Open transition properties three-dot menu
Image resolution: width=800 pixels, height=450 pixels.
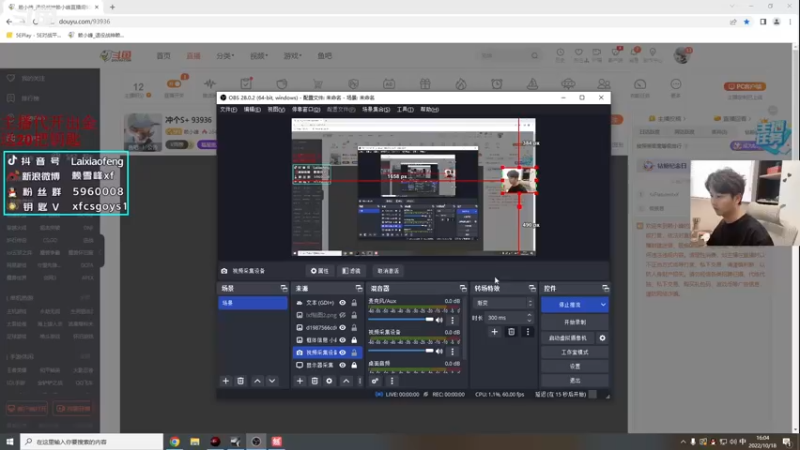click(528, 332)
